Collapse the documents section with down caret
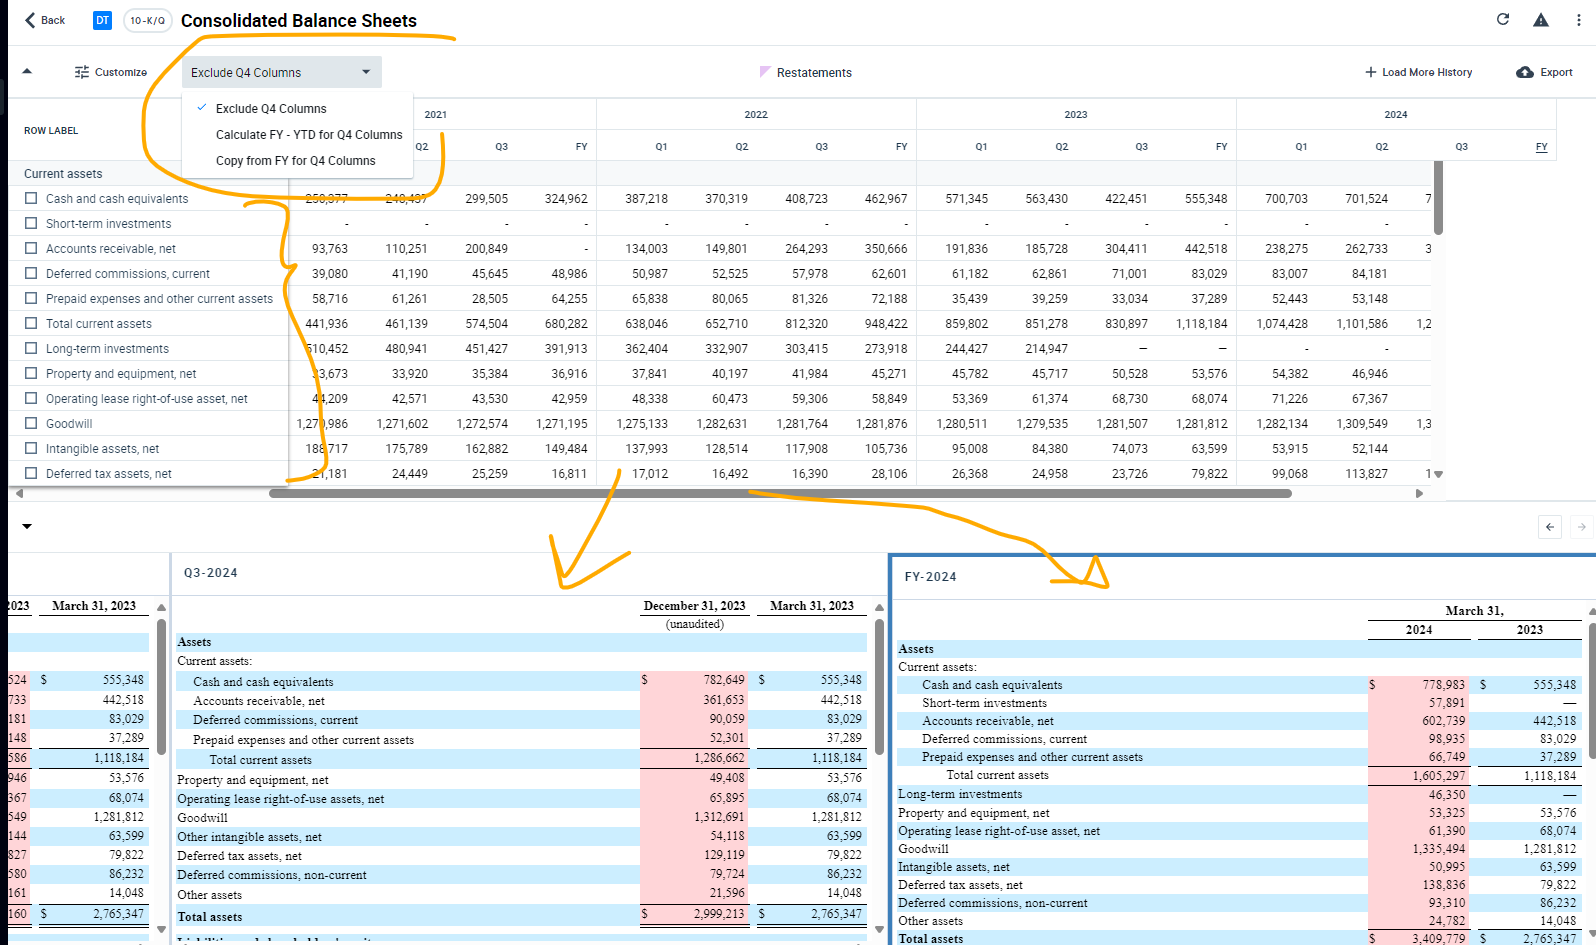Viewport: 1596px width, 945px height. click(x=27, y=526)
